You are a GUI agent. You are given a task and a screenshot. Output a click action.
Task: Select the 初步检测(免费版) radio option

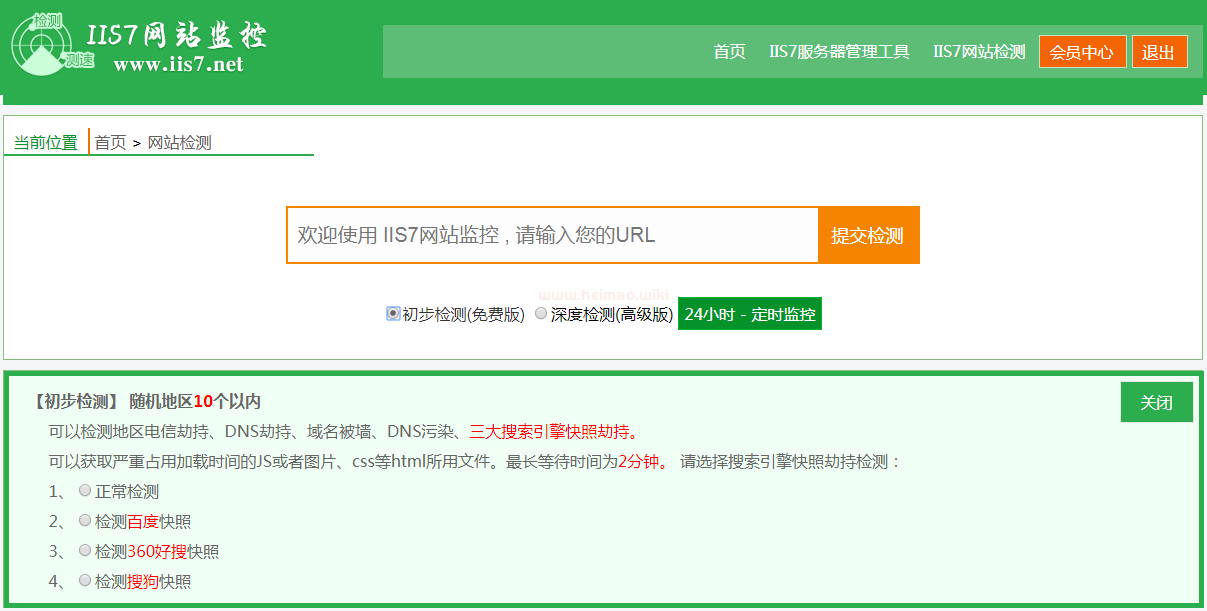click(x=393, y=314)
